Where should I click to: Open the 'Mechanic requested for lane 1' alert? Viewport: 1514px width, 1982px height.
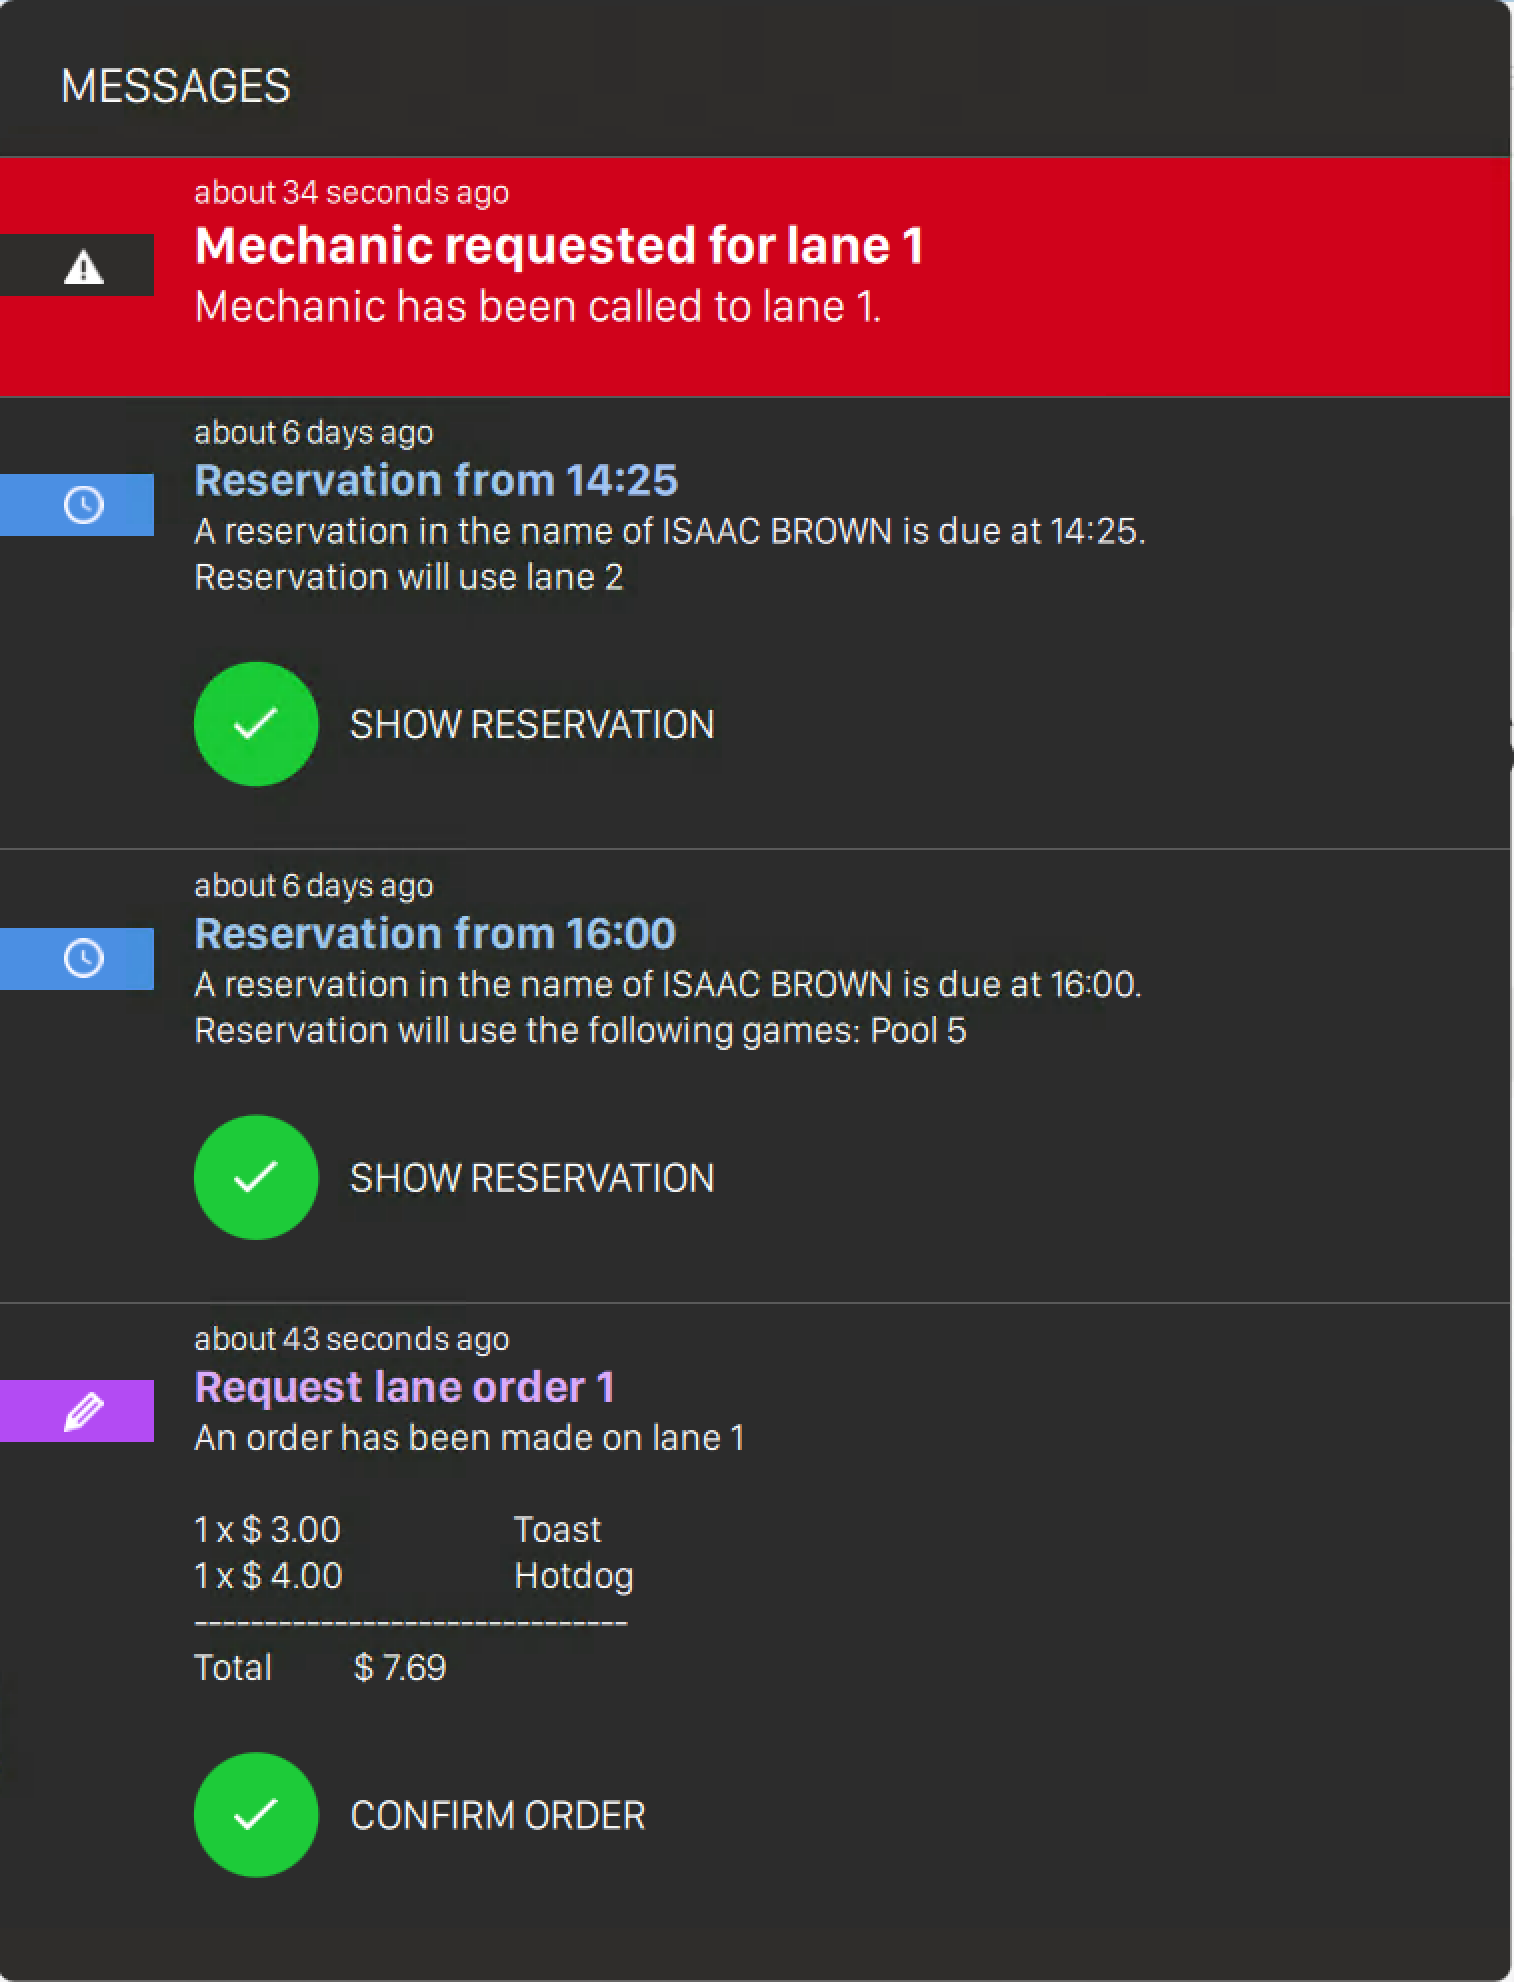pos(559,246)
